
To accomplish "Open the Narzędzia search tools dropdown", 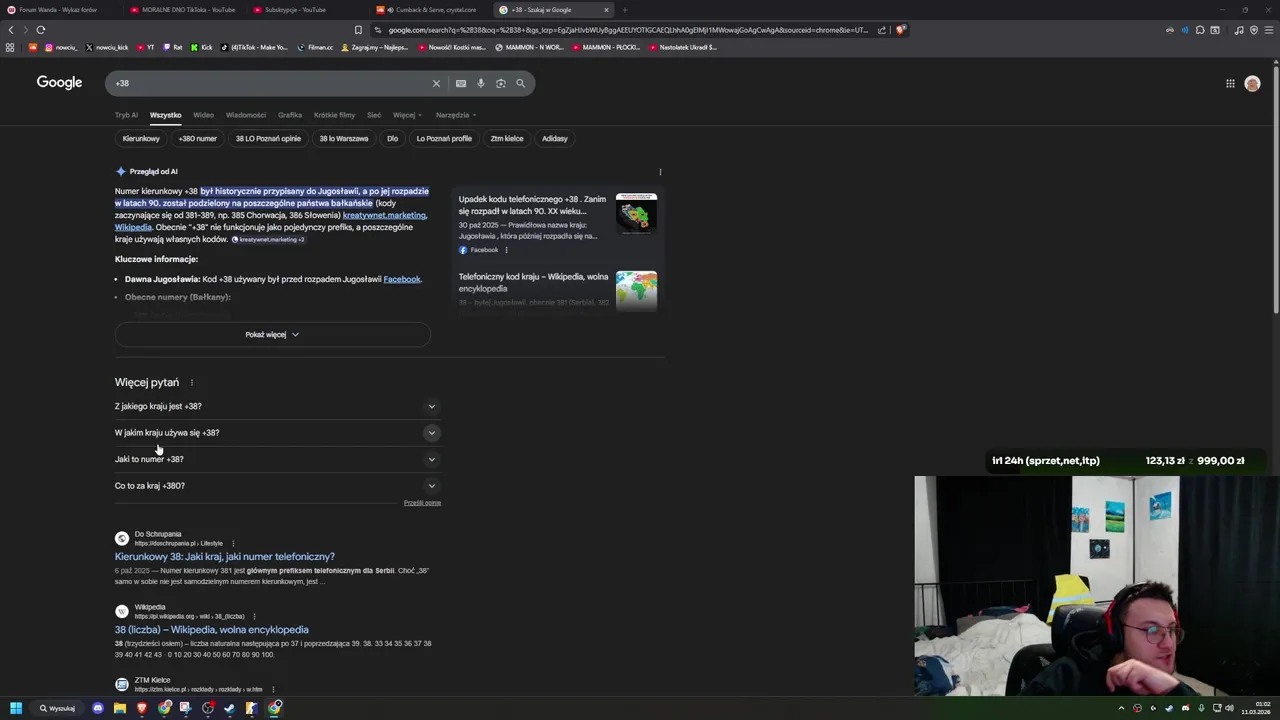I will point(456,115).
